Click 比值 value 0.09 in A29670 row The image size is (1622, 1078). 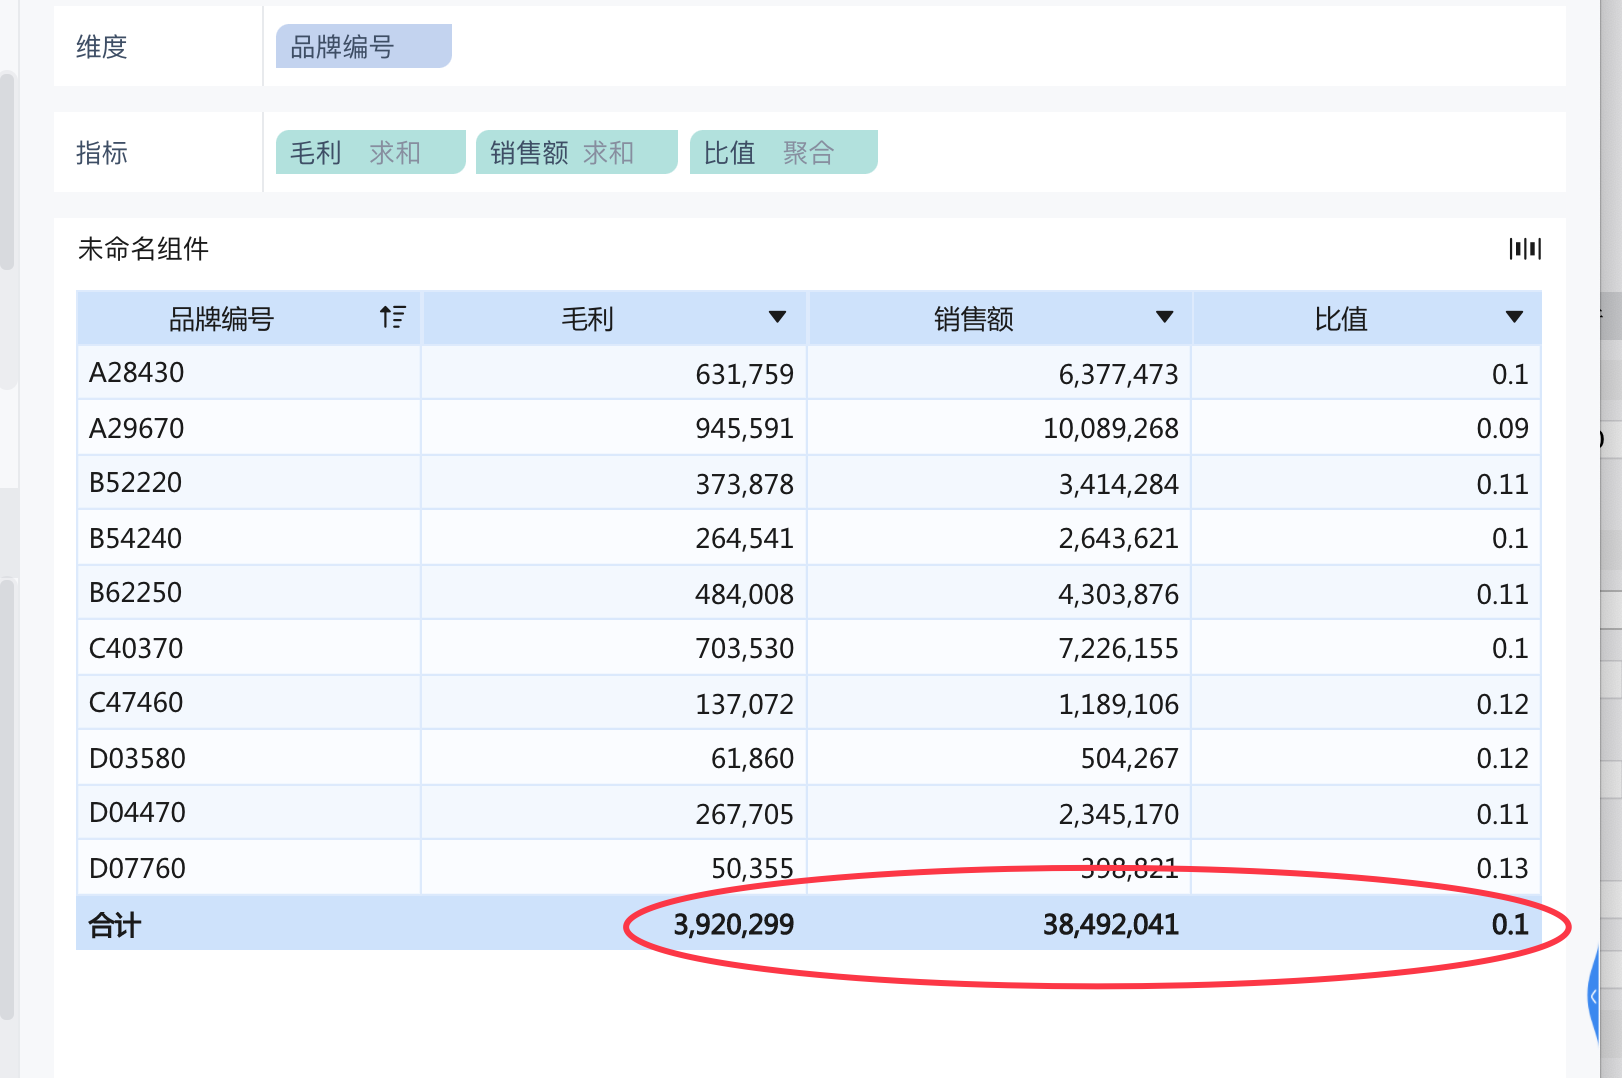tap(1502, 429)
